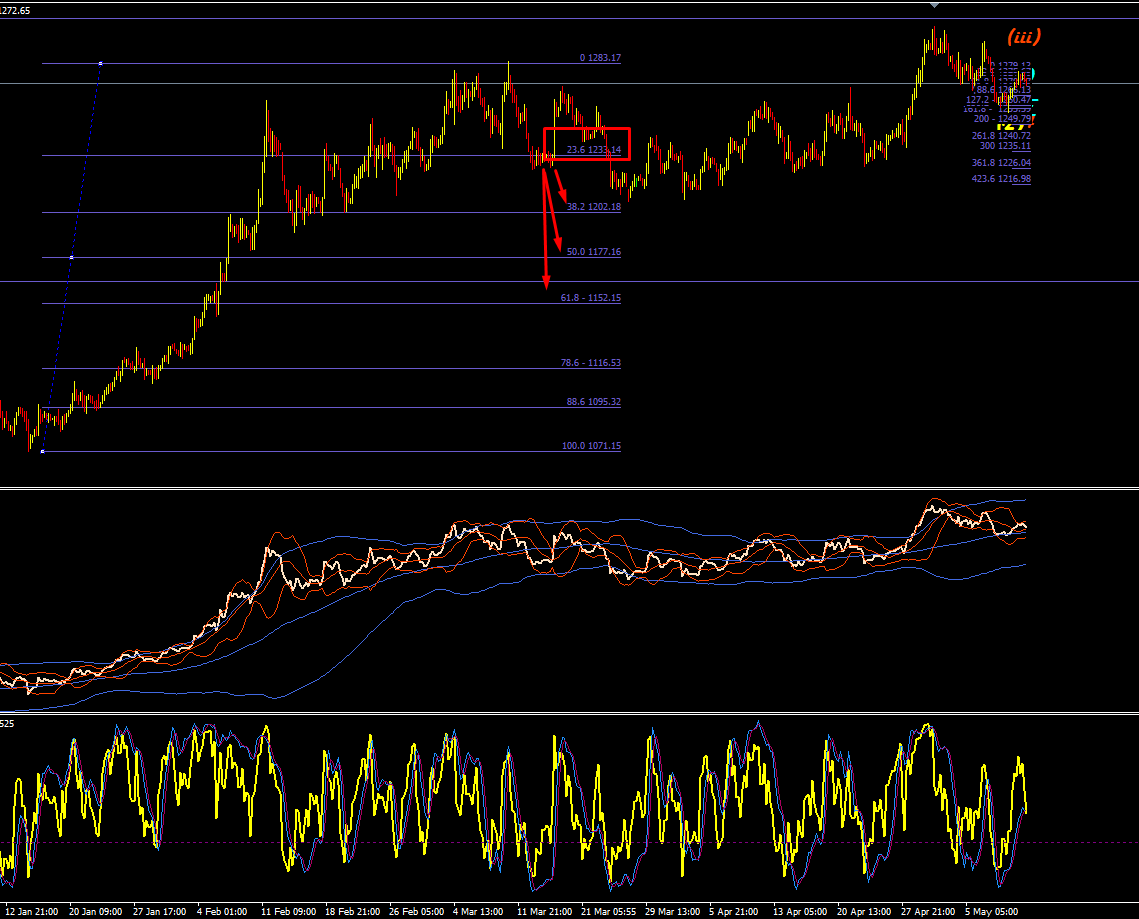Click the chart shift triangle marker at top
The height and width of the screenshot is (919, 1139).
[x=934, y=5]
